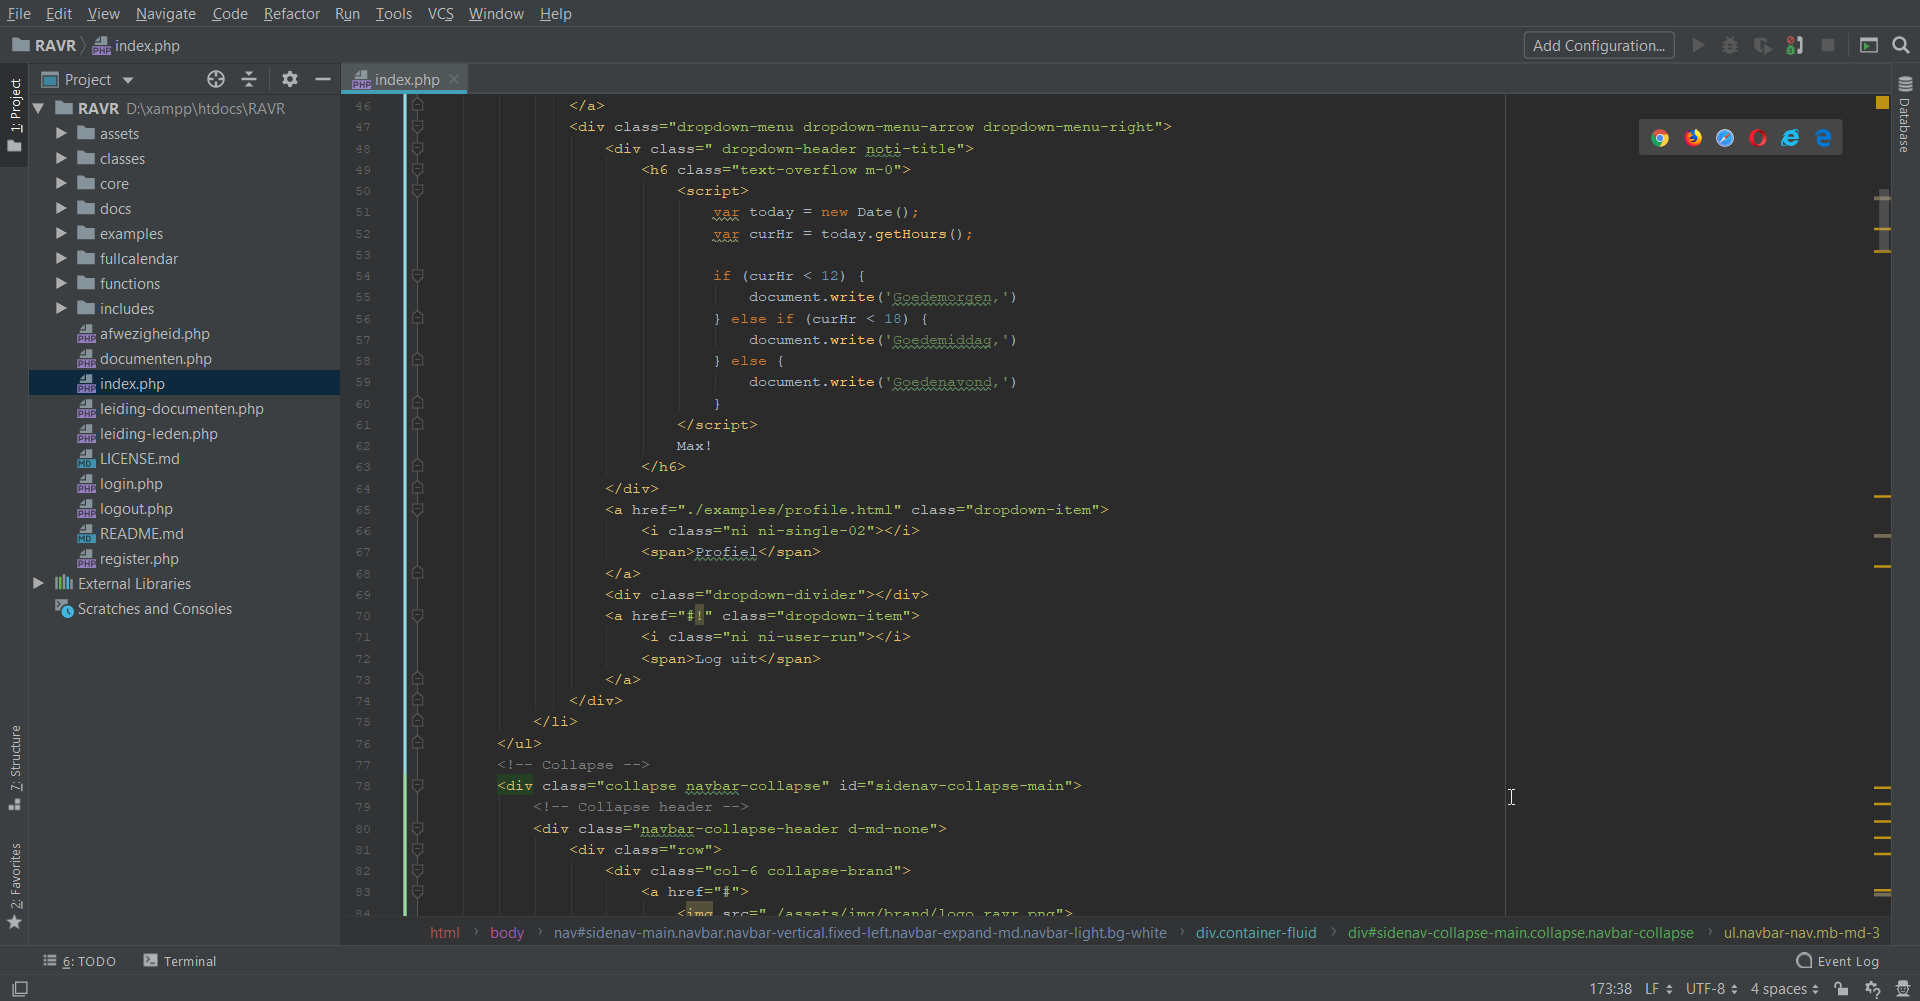
Task: Click the Firefox browser preview icon
Action: (x=1693, y=138)
